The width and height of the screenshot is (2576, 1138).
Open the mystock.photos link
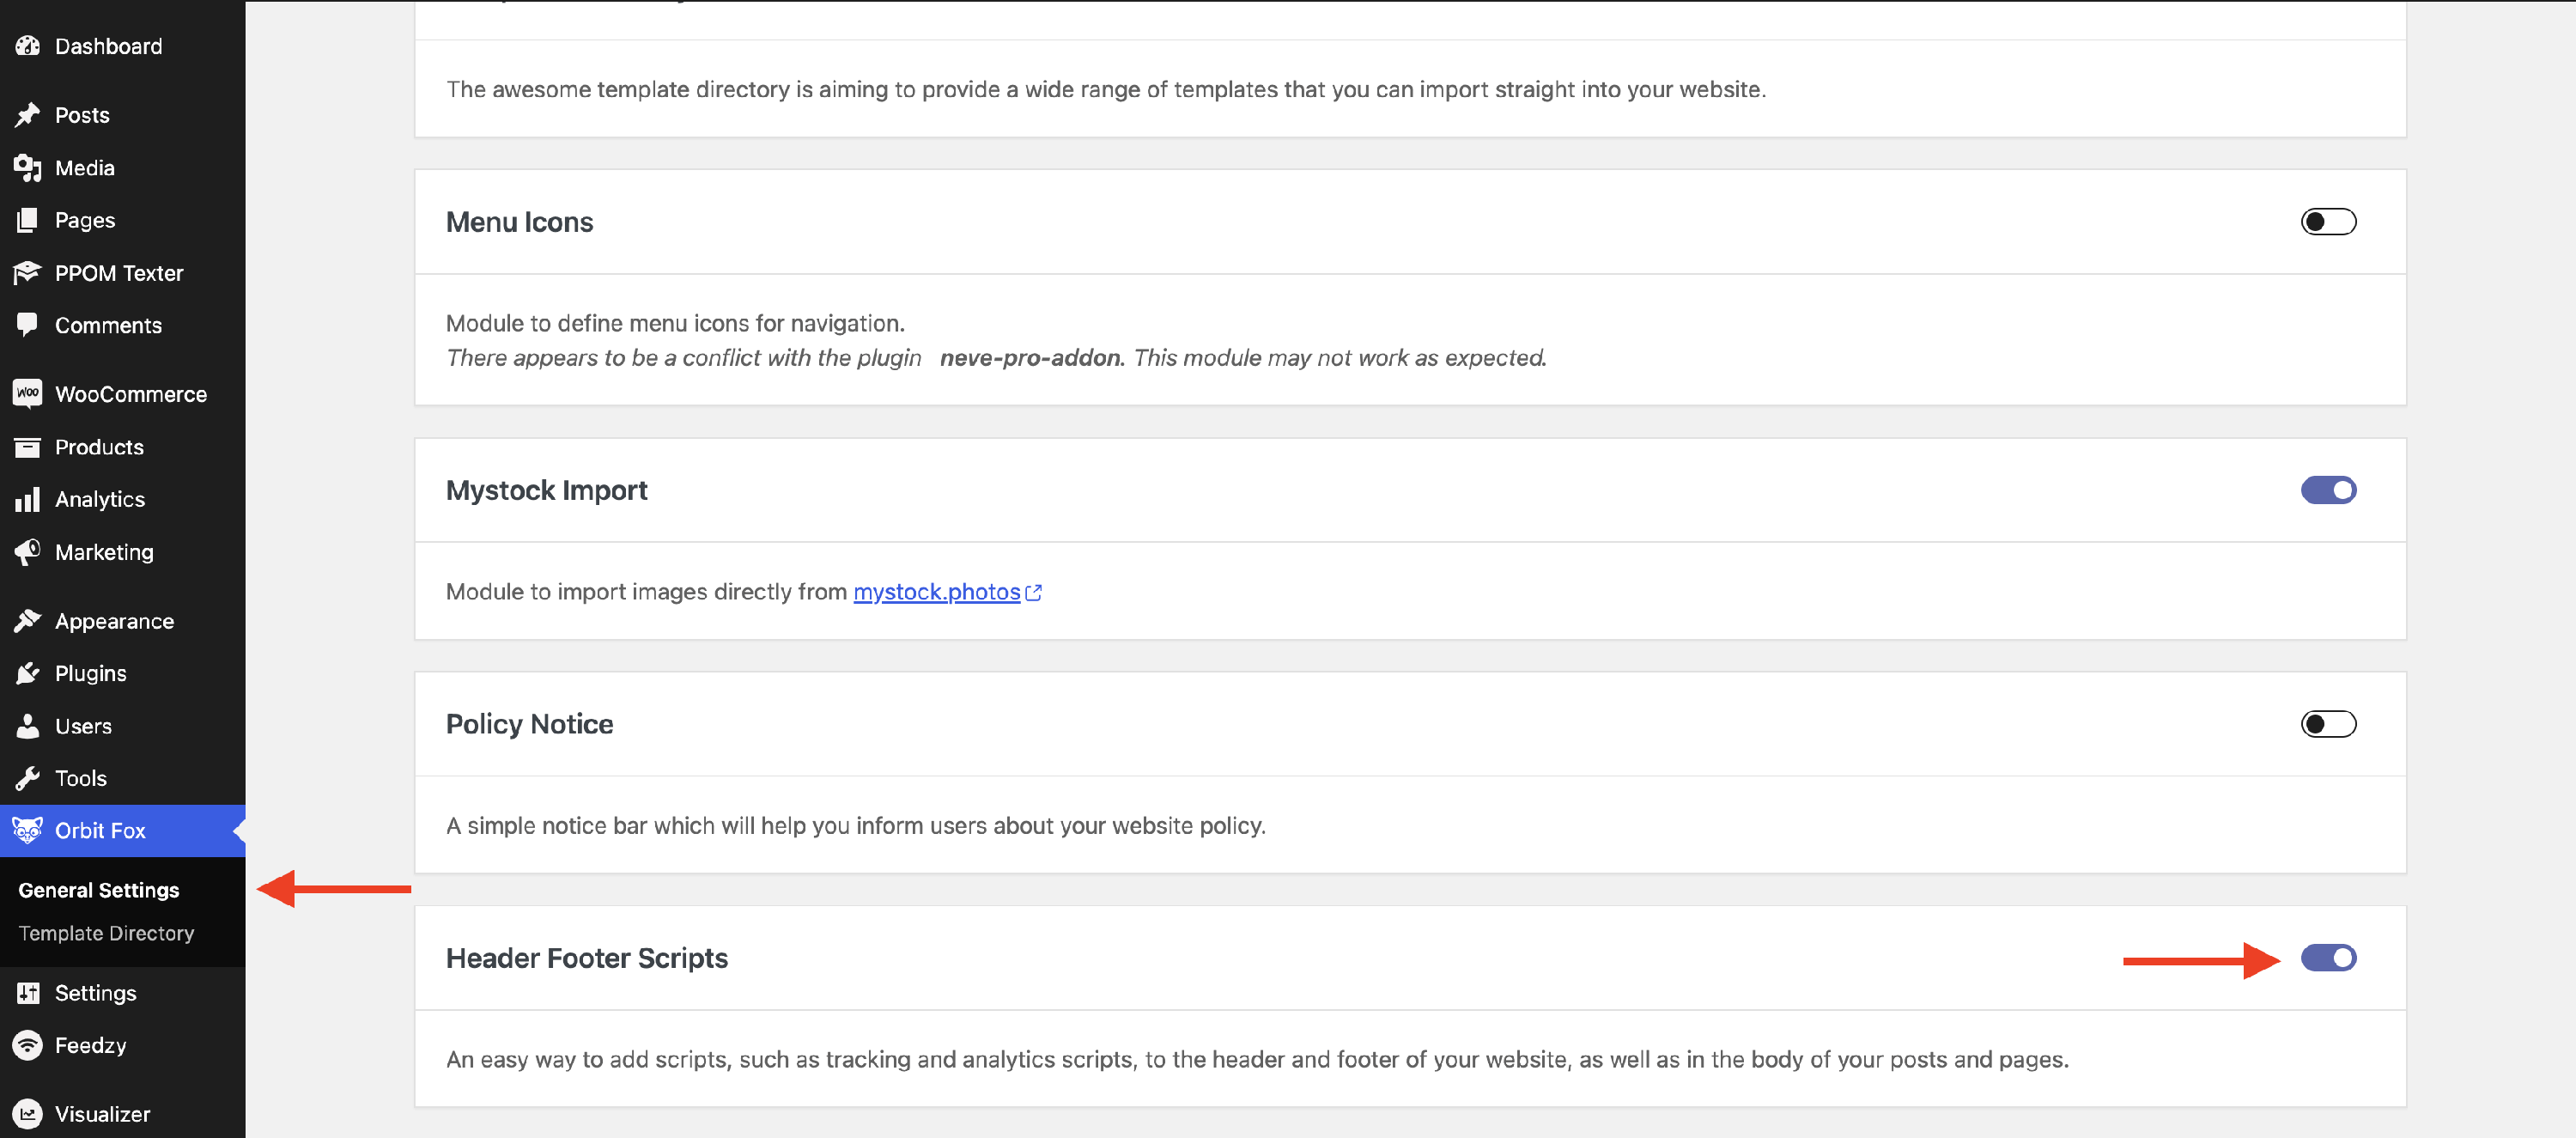[936, 592]
